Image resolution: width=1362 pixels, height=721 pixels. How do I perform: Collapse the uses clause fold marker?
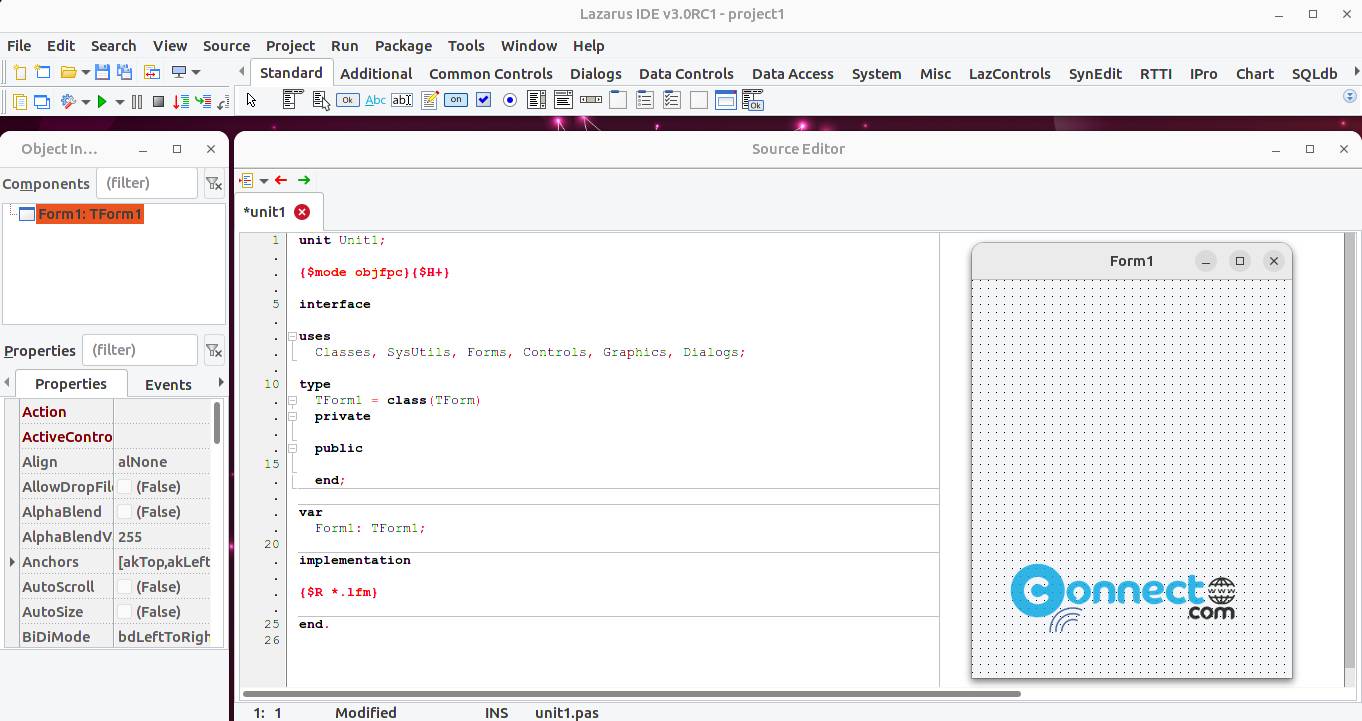(x=293, y=337)
